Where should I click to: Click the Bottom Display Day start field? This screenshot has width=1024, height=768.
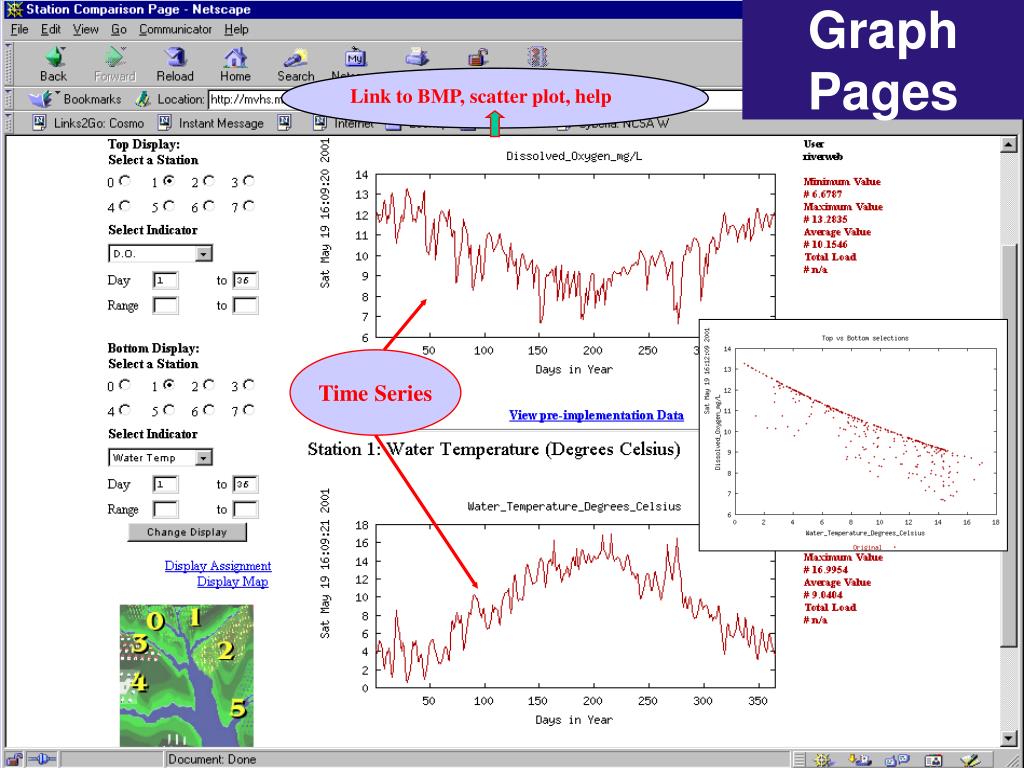(165, 485)
